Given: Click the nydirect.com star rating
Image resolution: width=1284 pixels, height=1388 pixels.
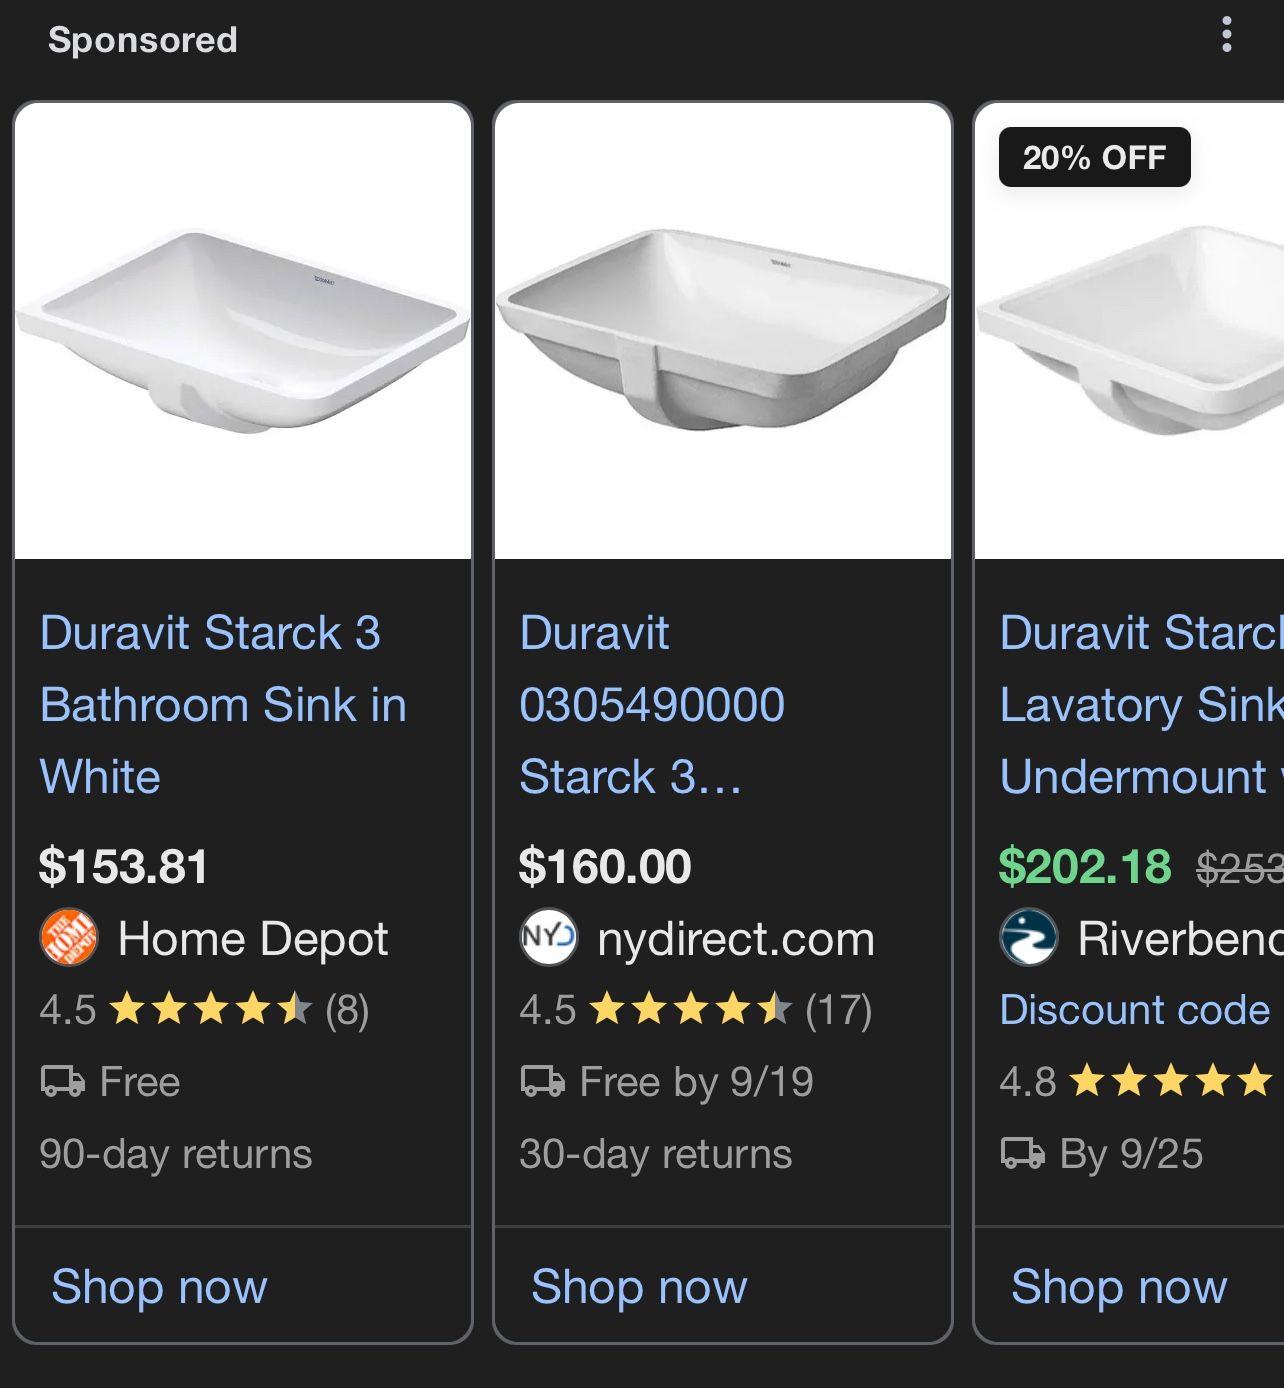Looking at the screenshot, I should coord(691,1010).
